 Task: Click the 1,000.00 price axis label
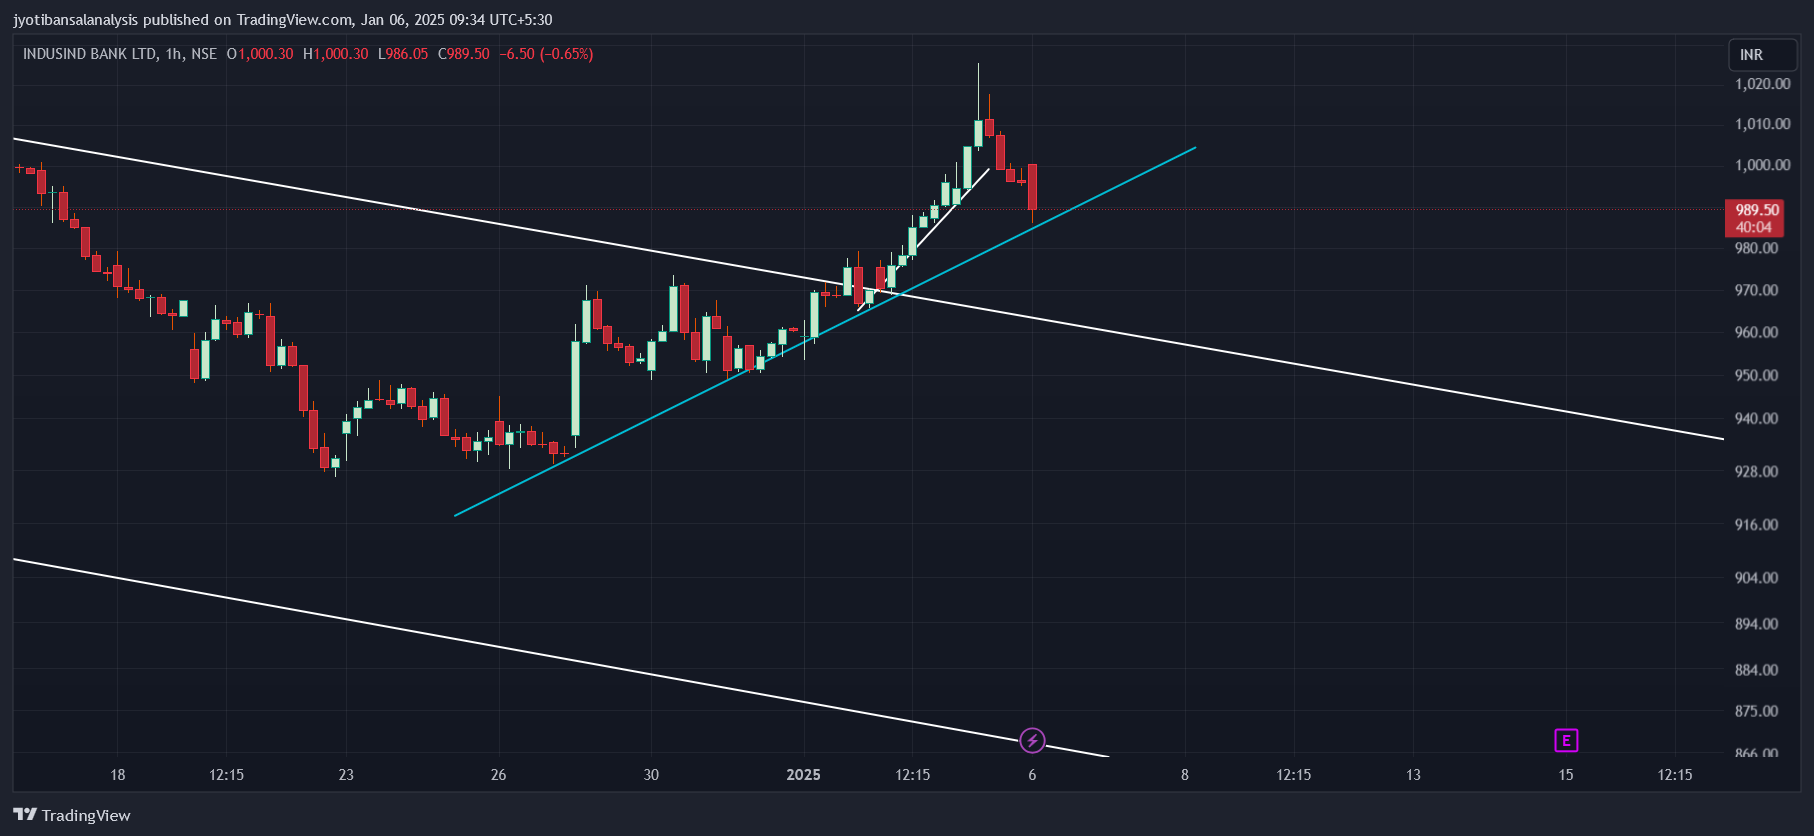[x=1762, y=165]
